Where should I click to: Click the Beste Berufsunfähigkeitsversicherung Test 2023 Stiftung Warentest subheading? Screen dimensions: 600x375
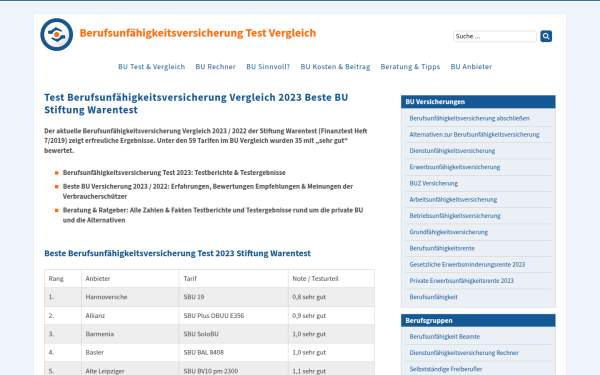tap(178, 253)
